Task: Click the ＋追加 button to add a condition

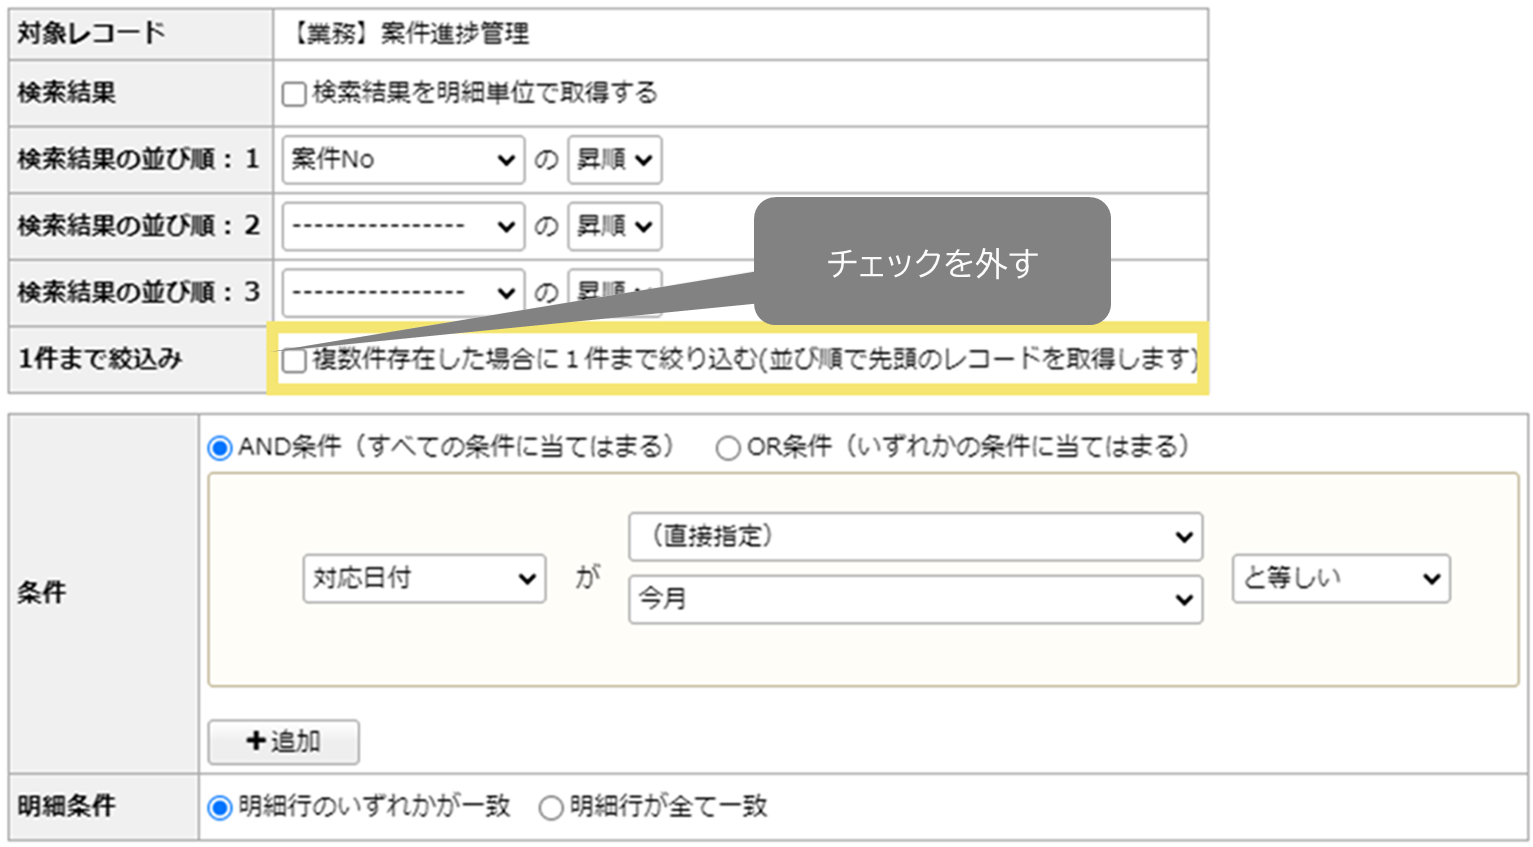Action: click(283, 742)
